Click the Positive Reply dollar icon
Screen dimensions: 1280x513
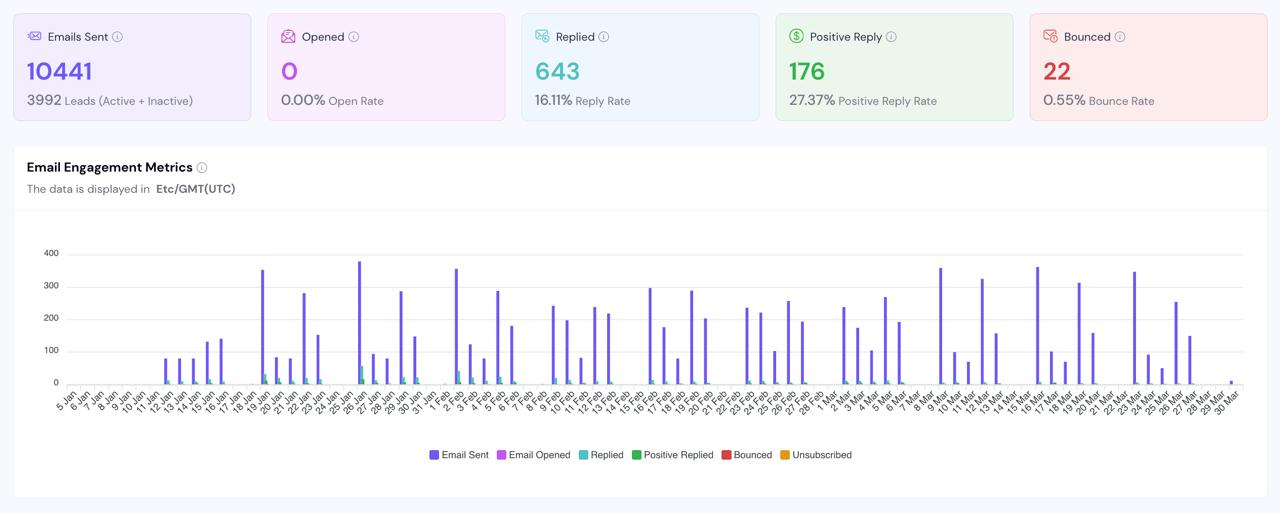[x=796, y=36]
